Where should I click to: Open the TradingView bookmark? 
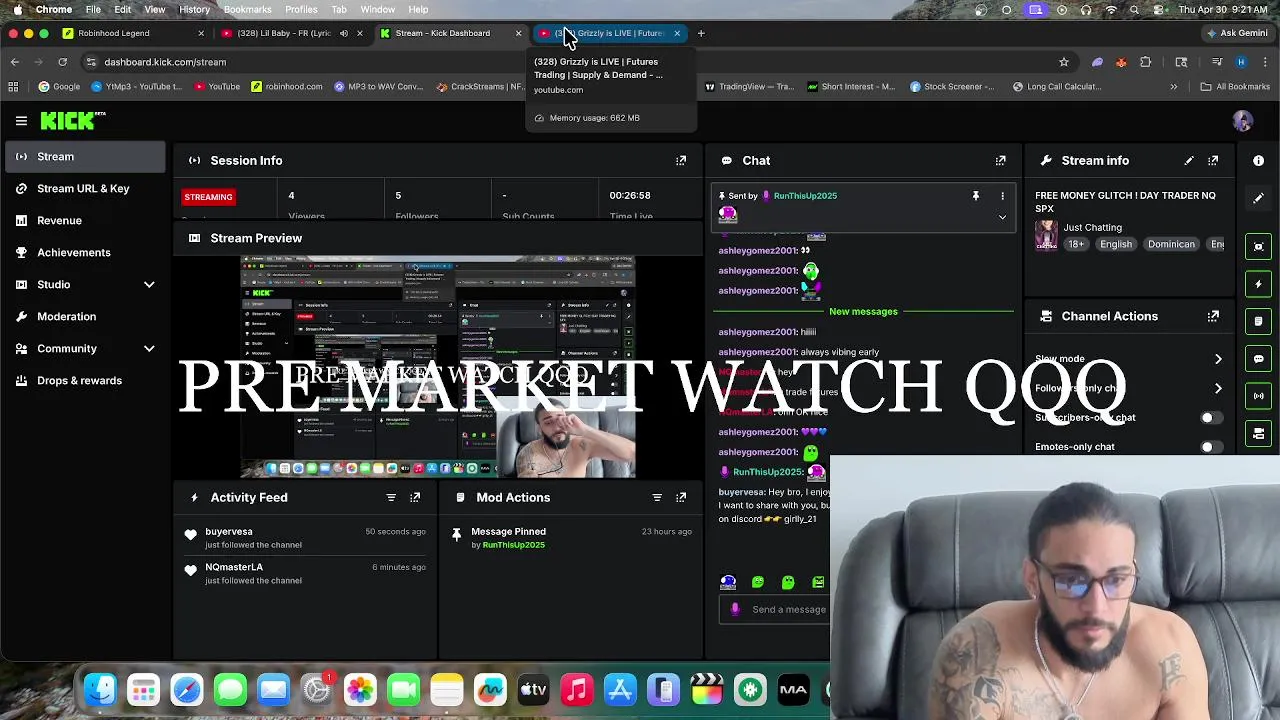[749, 87]
